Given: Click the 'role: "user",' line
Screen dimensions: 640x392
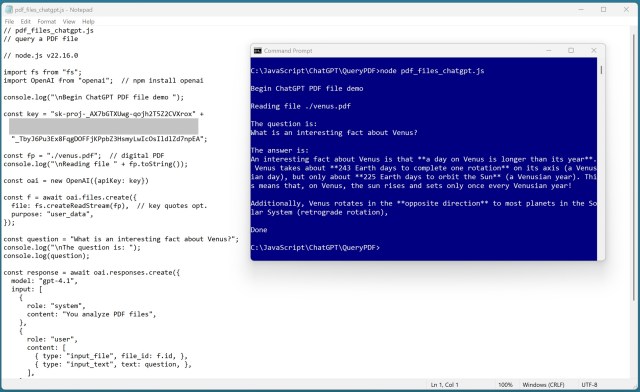Looking at the screenshot, I should 52,339.
